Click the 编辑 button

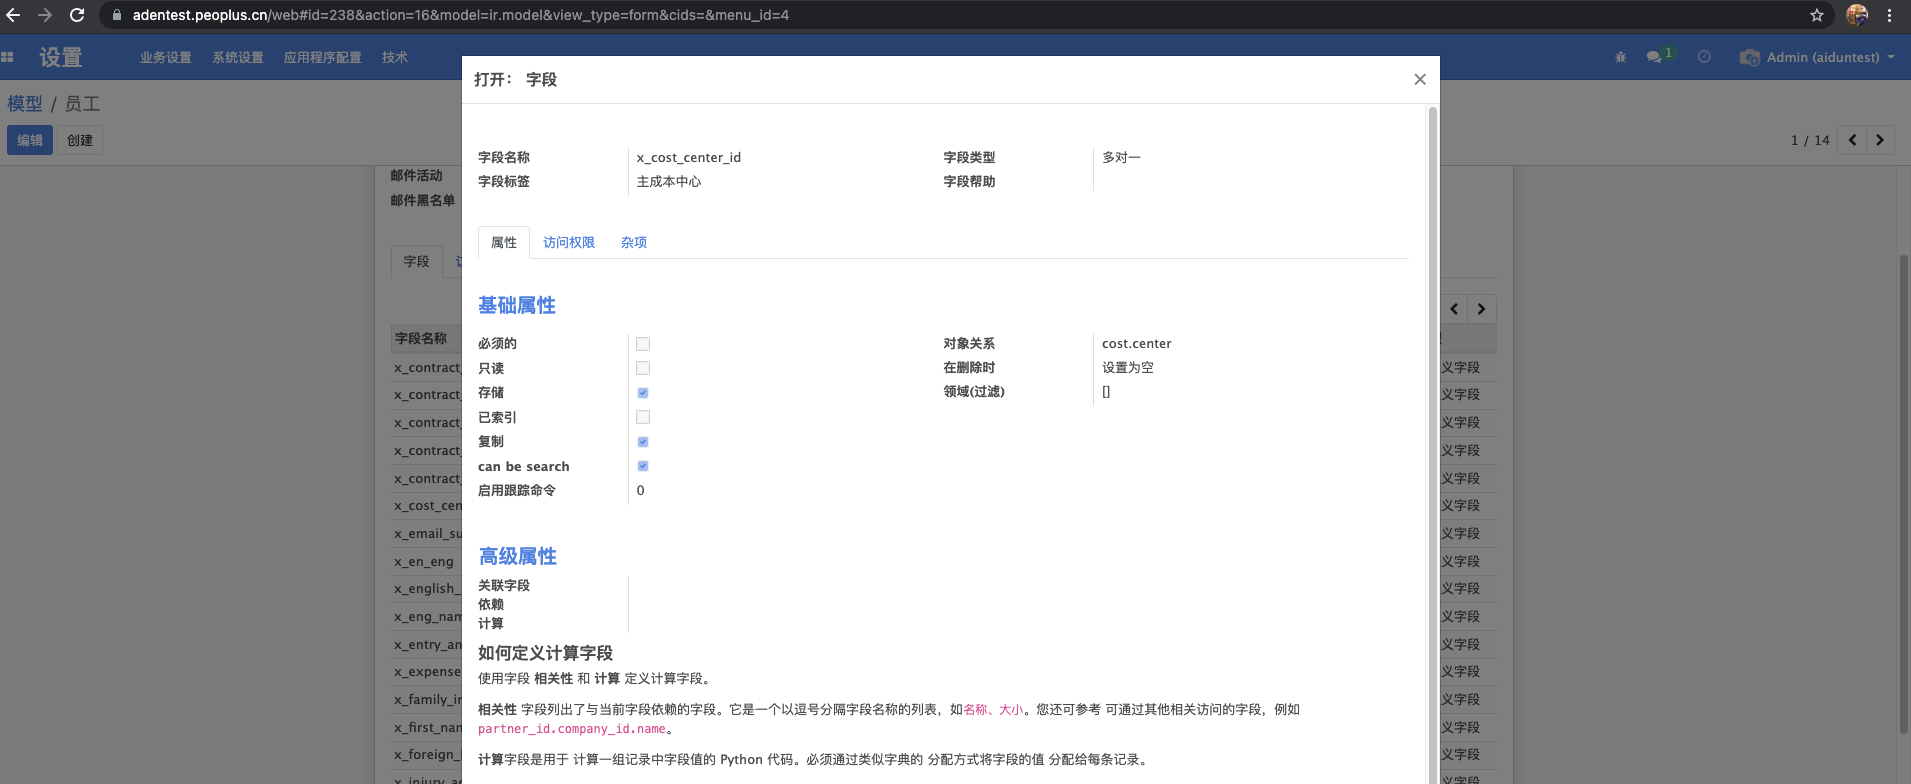tap(30, 140)
